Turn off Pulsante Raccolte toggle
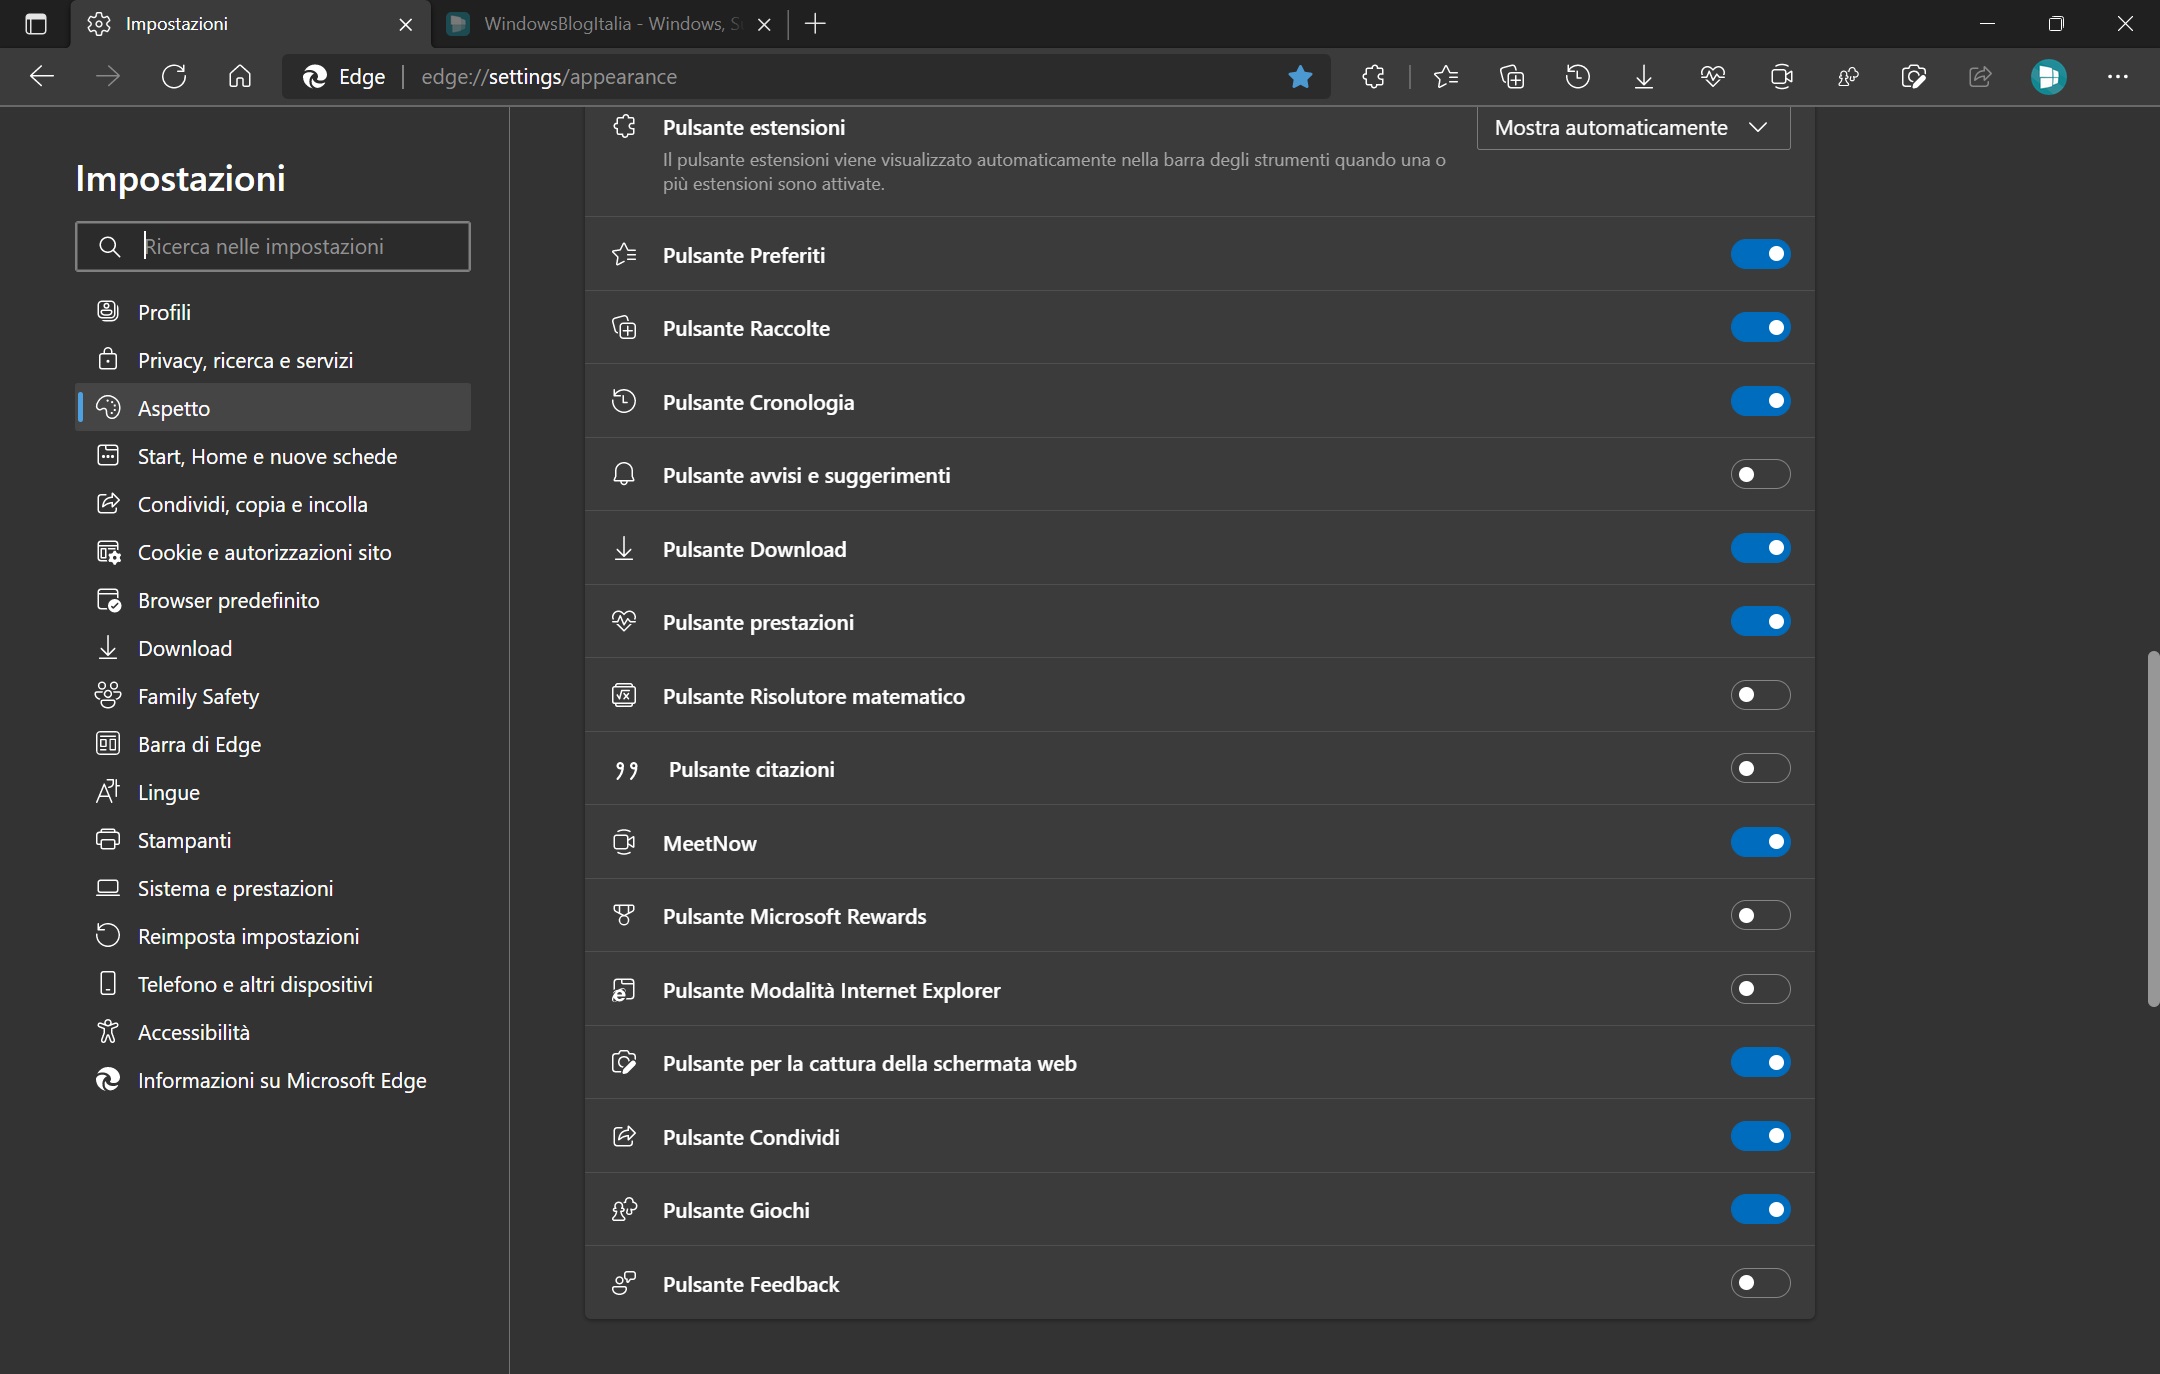The width and height of the screenshot is (2160, 1374). coord(1760,327)
